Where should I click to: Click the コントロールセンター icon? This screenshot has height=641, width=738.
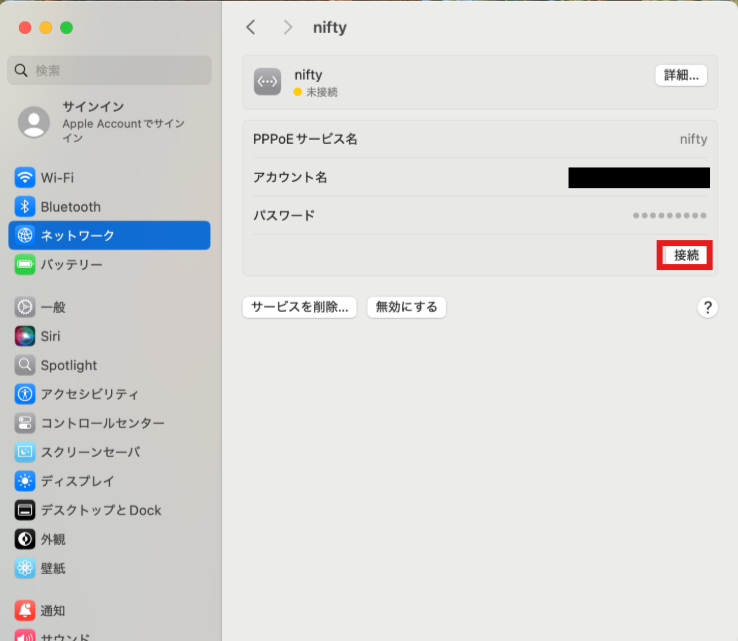(x=24, y=423)
